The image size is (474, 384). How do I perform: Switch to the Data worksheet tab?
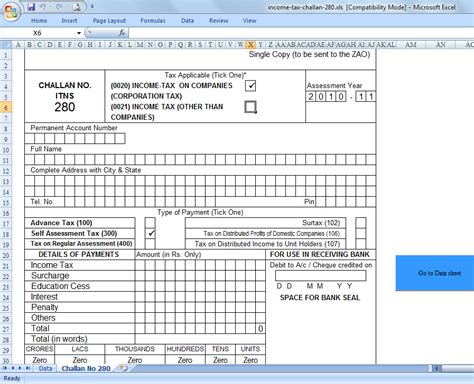(45, 368)
